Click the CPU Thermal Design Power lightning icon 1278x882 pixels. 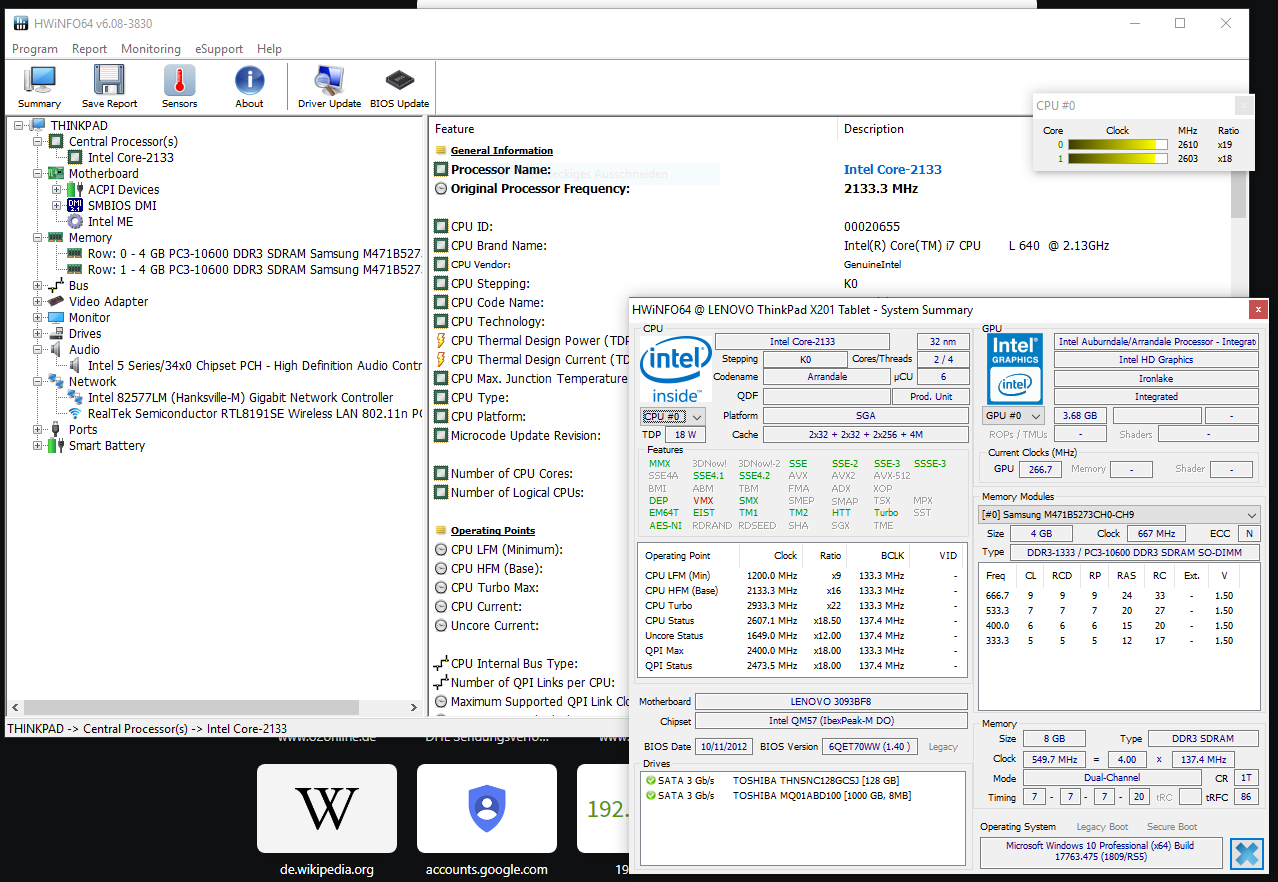pyautogui.click(x=441, y=340)
